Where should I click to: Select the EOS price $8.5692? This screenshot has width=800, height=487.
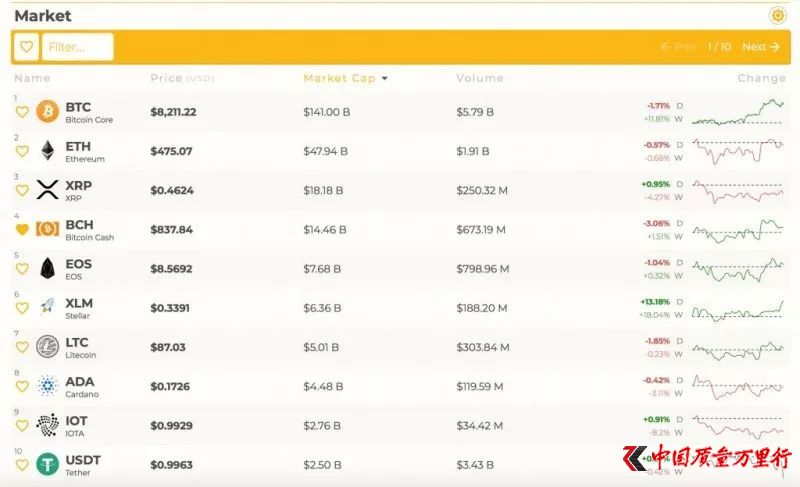[x=171, y=269]
